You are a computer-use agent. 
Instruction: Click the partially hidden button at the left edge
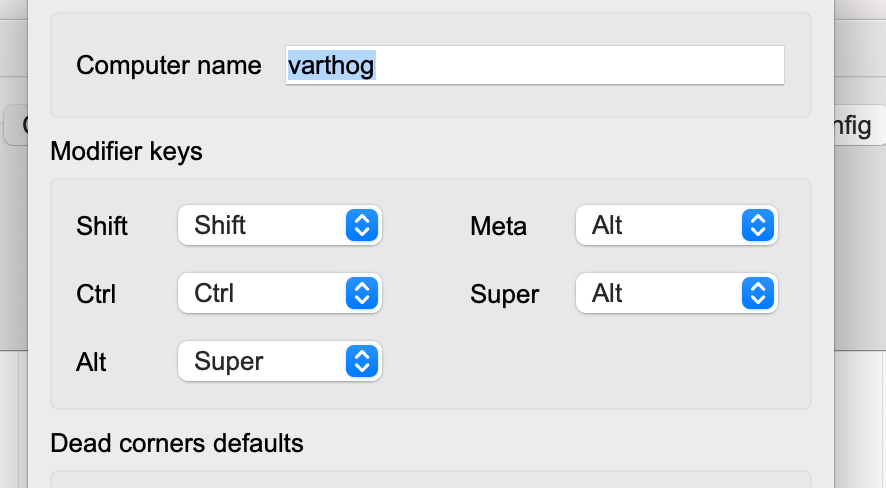(x=14, y=127)
